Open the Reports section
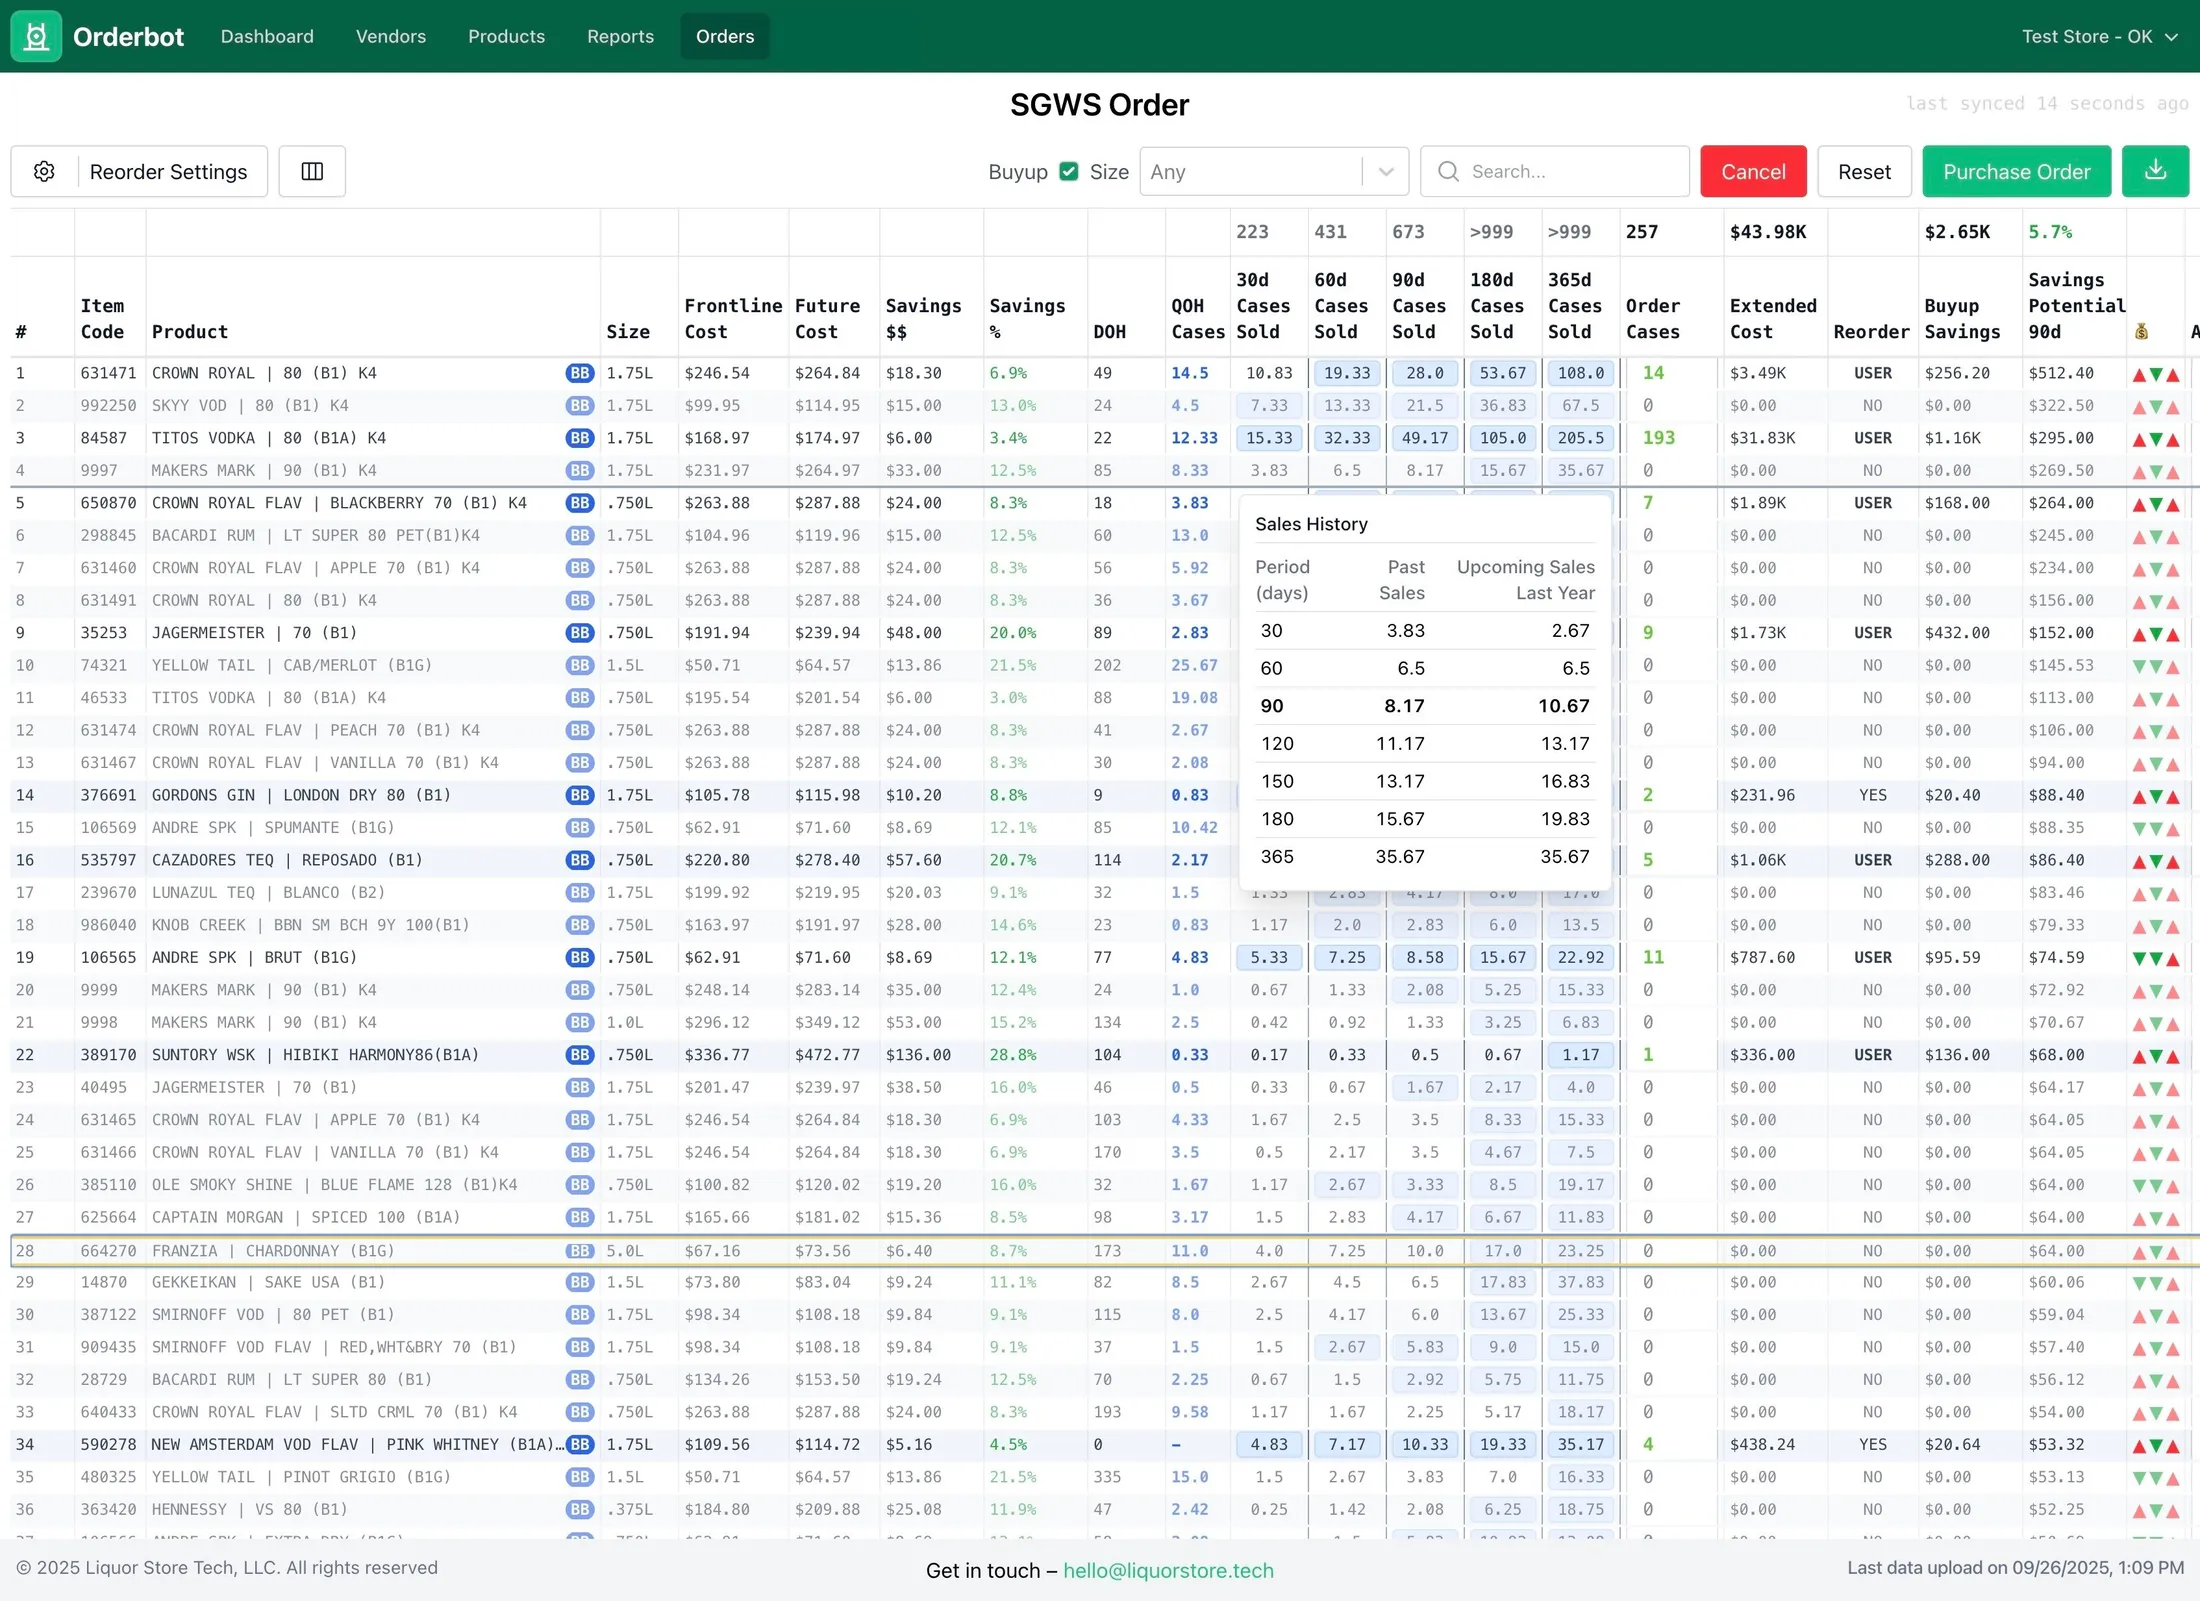 coord(621,36)
